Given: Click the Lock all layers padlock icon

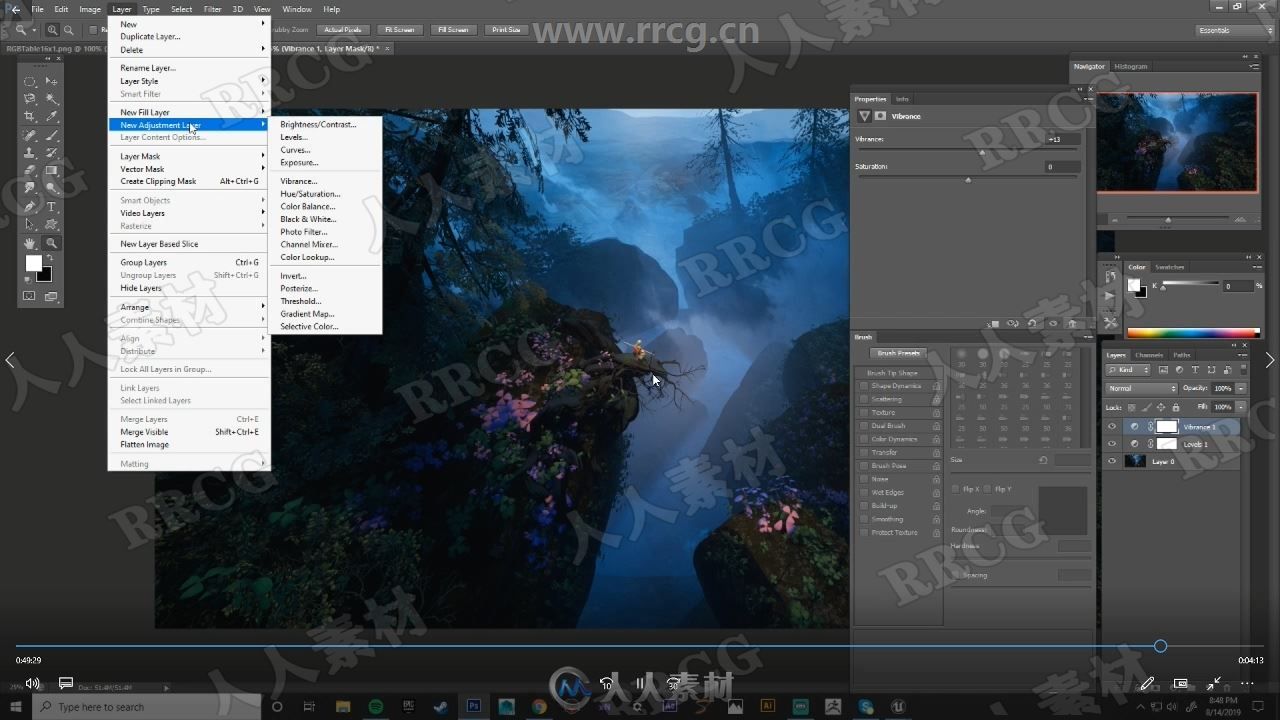Looking at the screenshot, I should click(x=1176, y=408).
